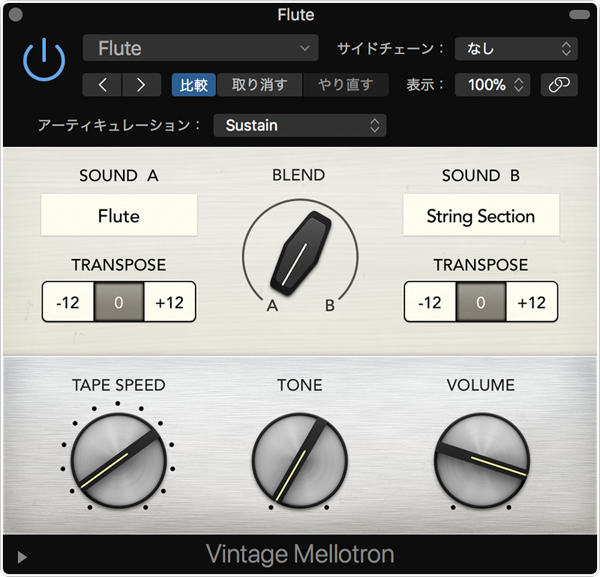The height and width of the screenshot is (577, 600).
Task: Click the SOUND B heading
Action: point(481,176)
